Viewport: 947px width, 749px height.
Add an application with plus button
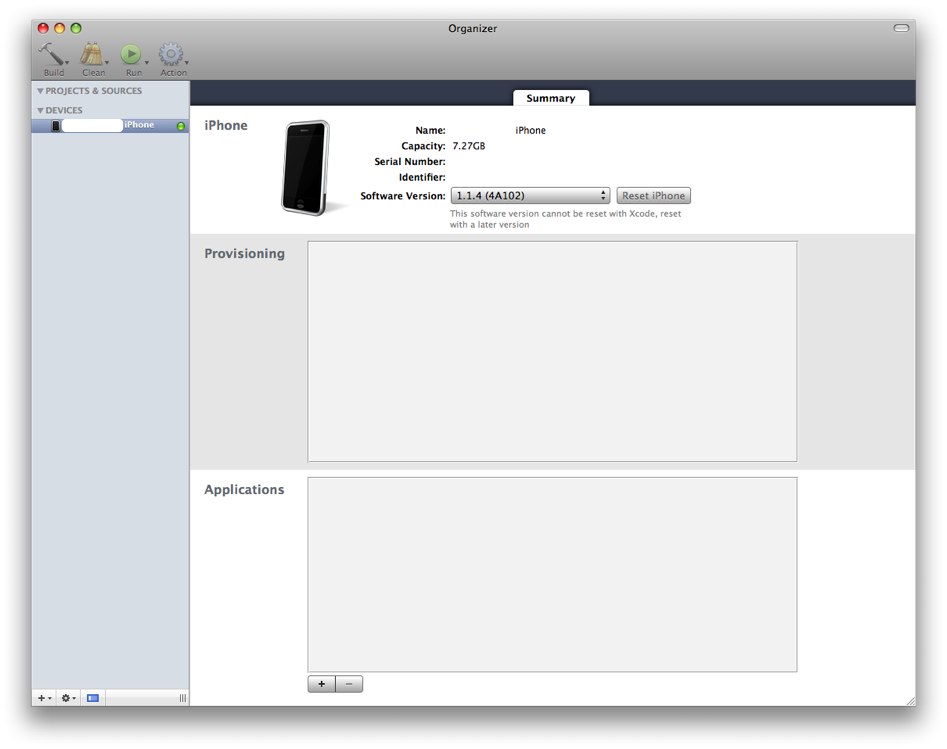[321, 684]
